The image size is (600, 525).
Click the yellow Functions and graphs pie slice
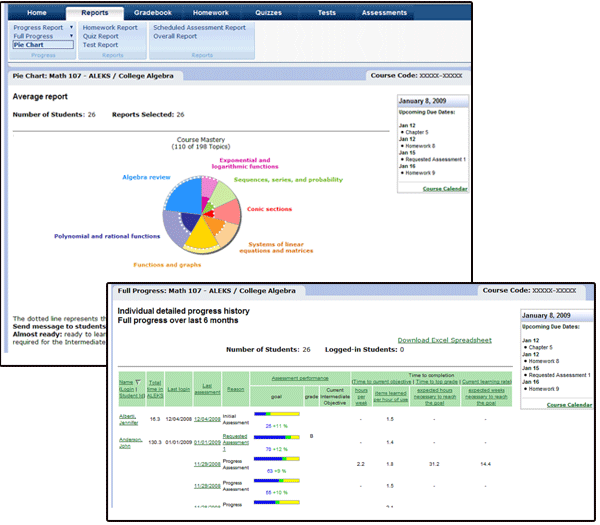(x=201, y=237)
